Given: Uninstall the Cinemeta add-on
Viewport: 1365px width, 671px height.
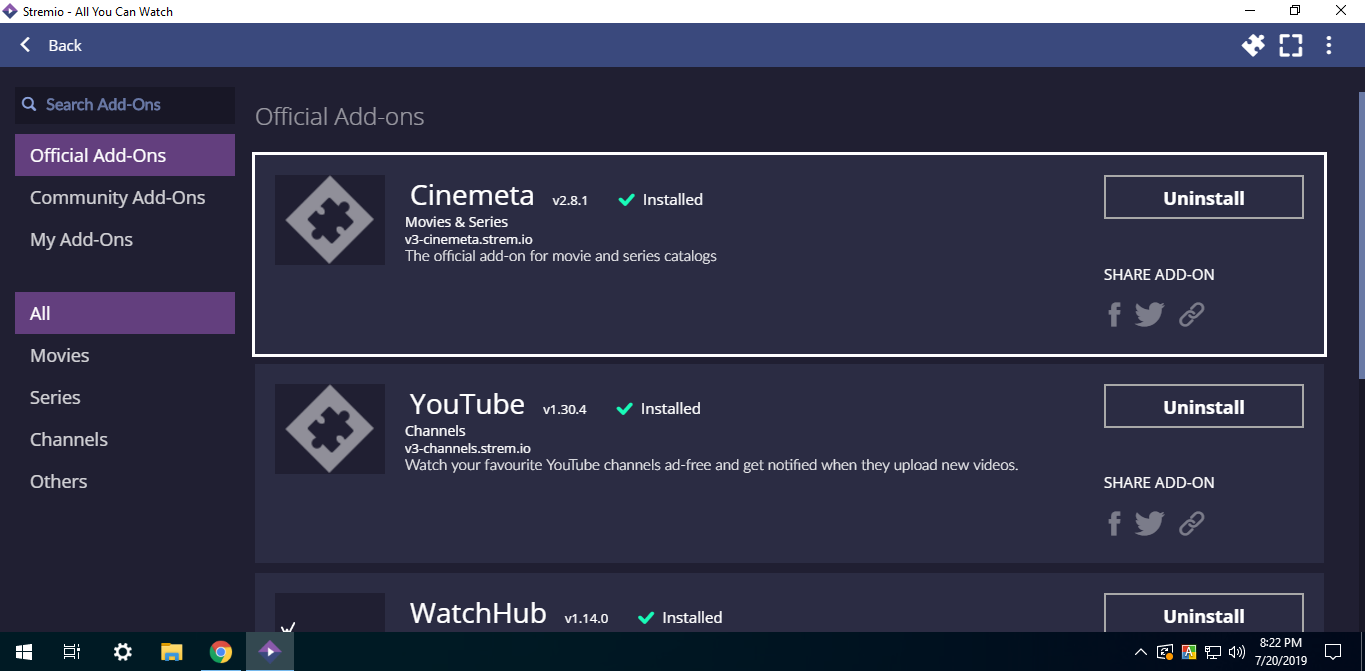Looking at the screenshot, I should click(1204, 198).
